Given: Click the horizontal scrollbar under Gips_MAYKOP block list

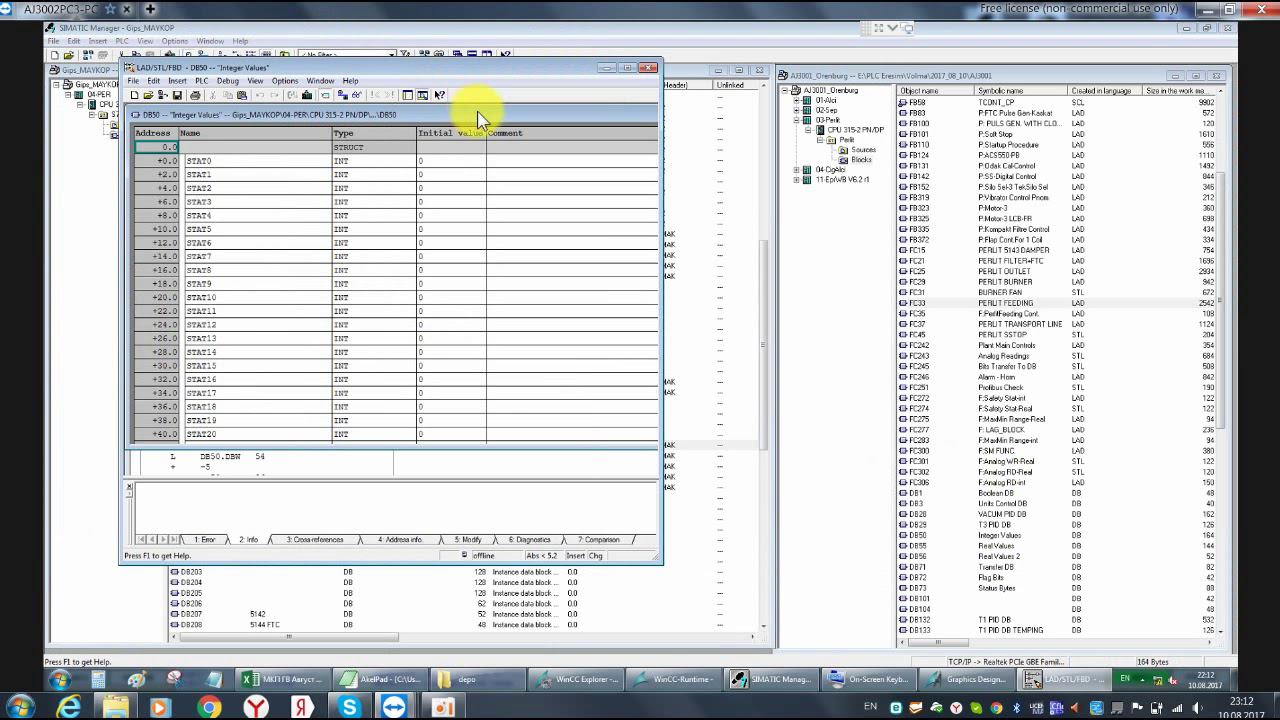Looking at the screenshot, I should coord(288,637).
